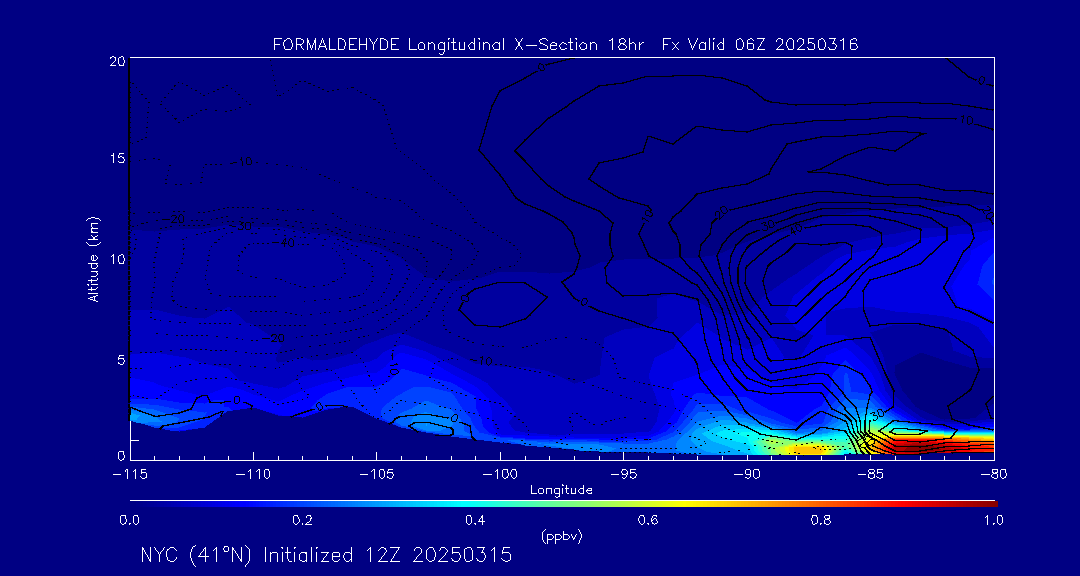
Task: Click the "NYC (41°N) Initialized 12Z 20250315" caption
Action: click(x=326, y=555)
